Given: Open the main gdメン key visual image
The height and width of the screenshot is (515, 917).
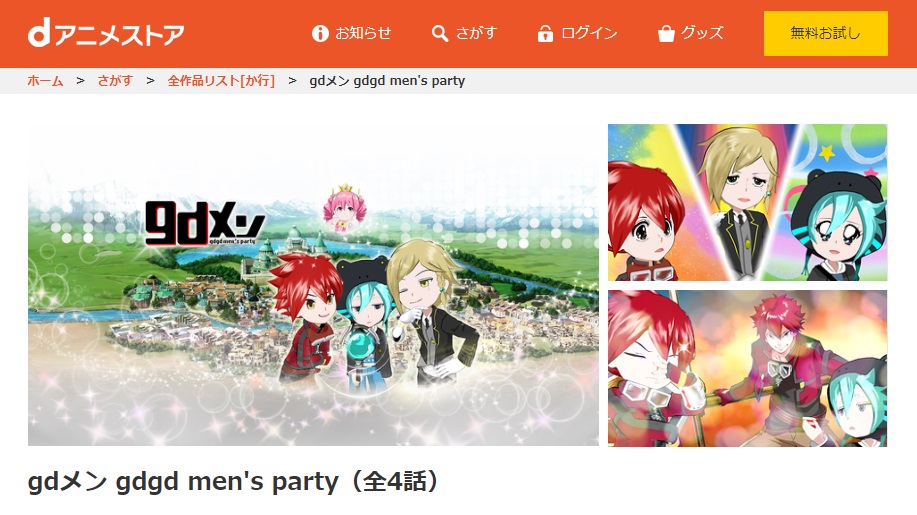Looking at the screenshot, I should click(x=313, y=285).
